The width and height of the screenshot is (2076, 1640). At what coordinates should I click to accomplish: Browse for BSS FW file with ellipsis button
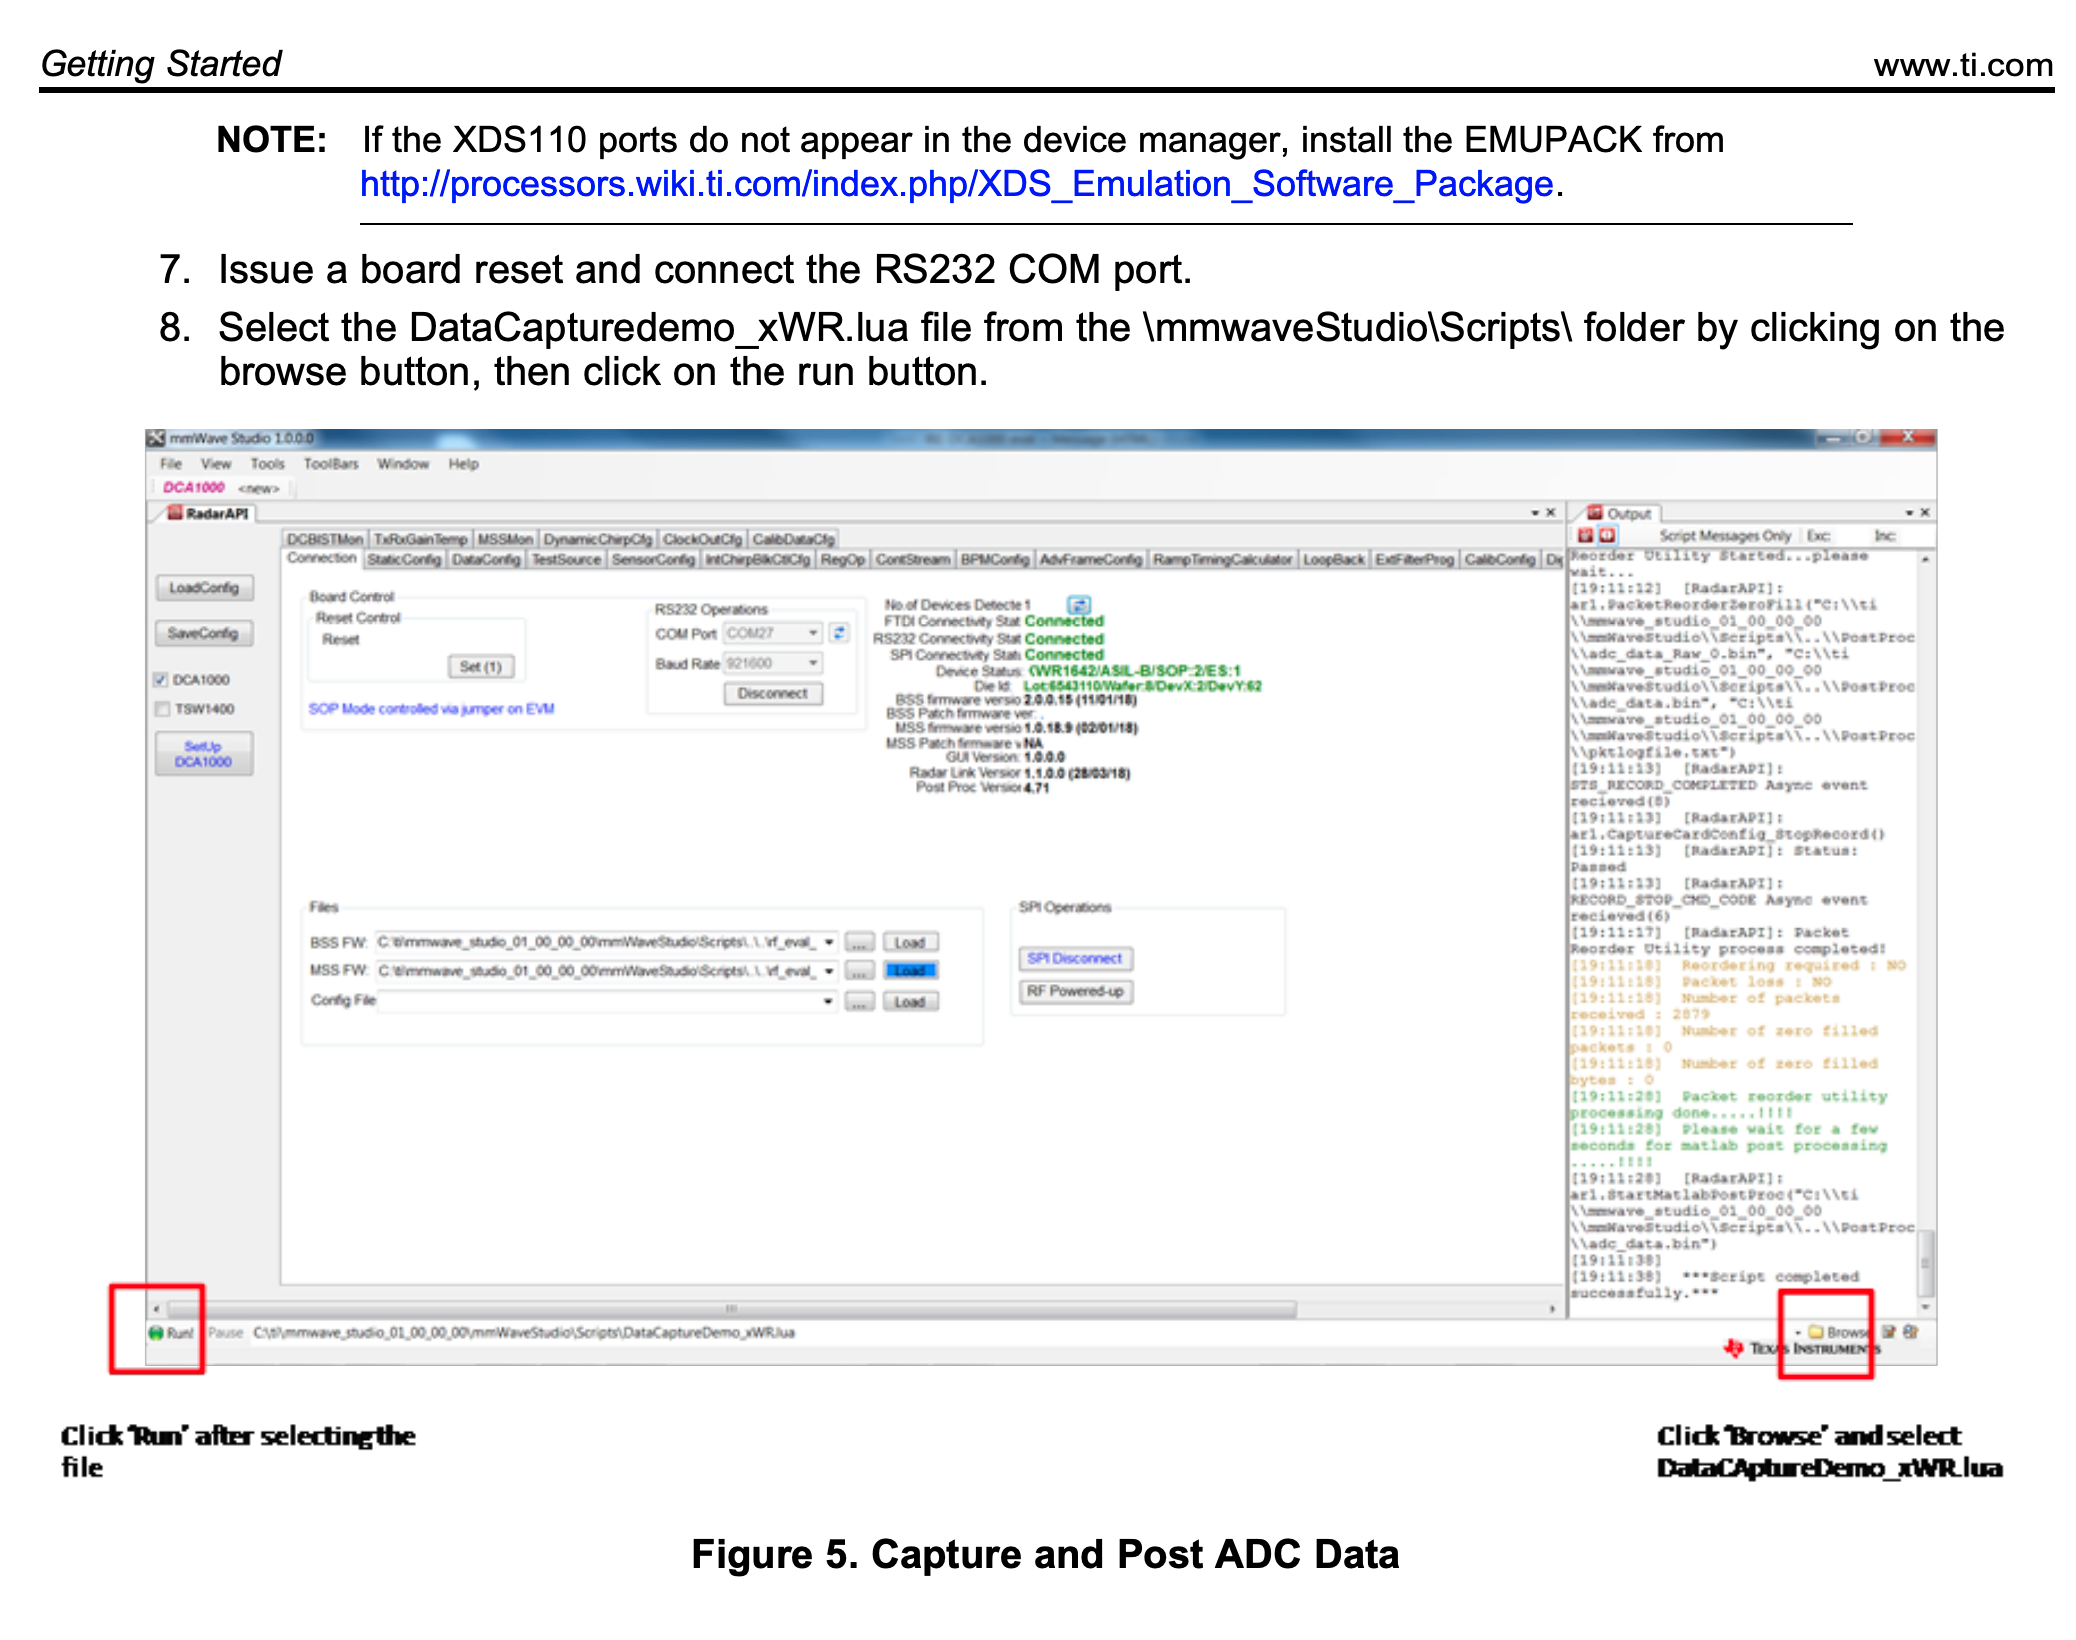point(859,942)
